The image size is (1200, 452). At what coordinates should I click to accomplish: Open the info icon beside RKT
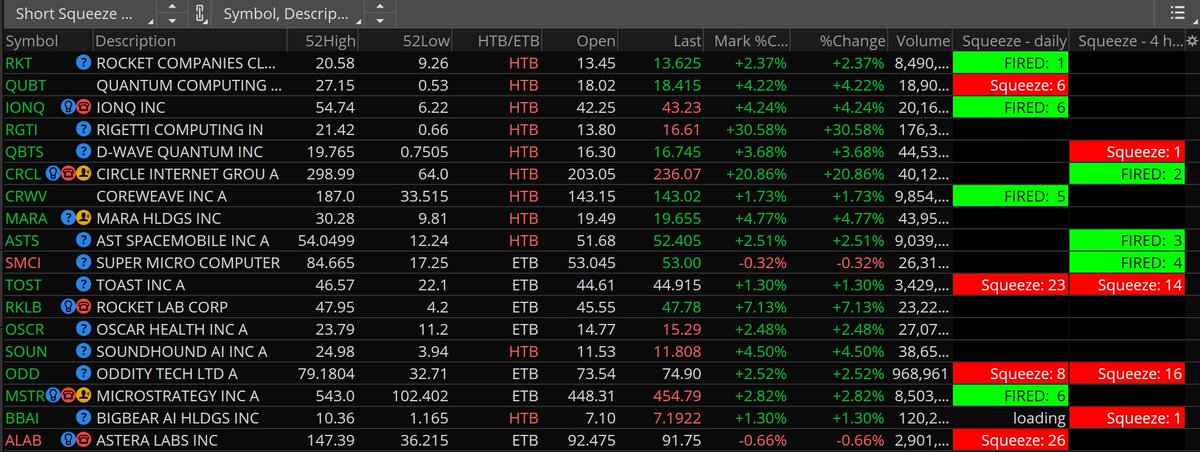83,62
